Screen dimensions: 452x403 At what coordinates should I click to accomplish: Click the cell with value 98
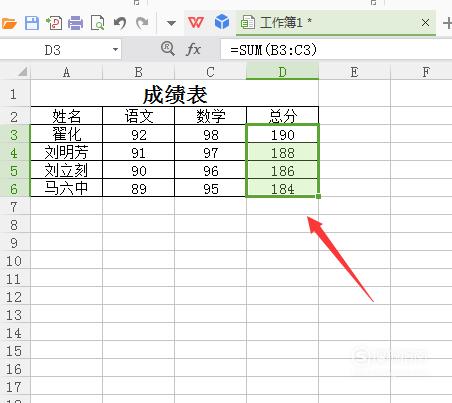(210, 134)
